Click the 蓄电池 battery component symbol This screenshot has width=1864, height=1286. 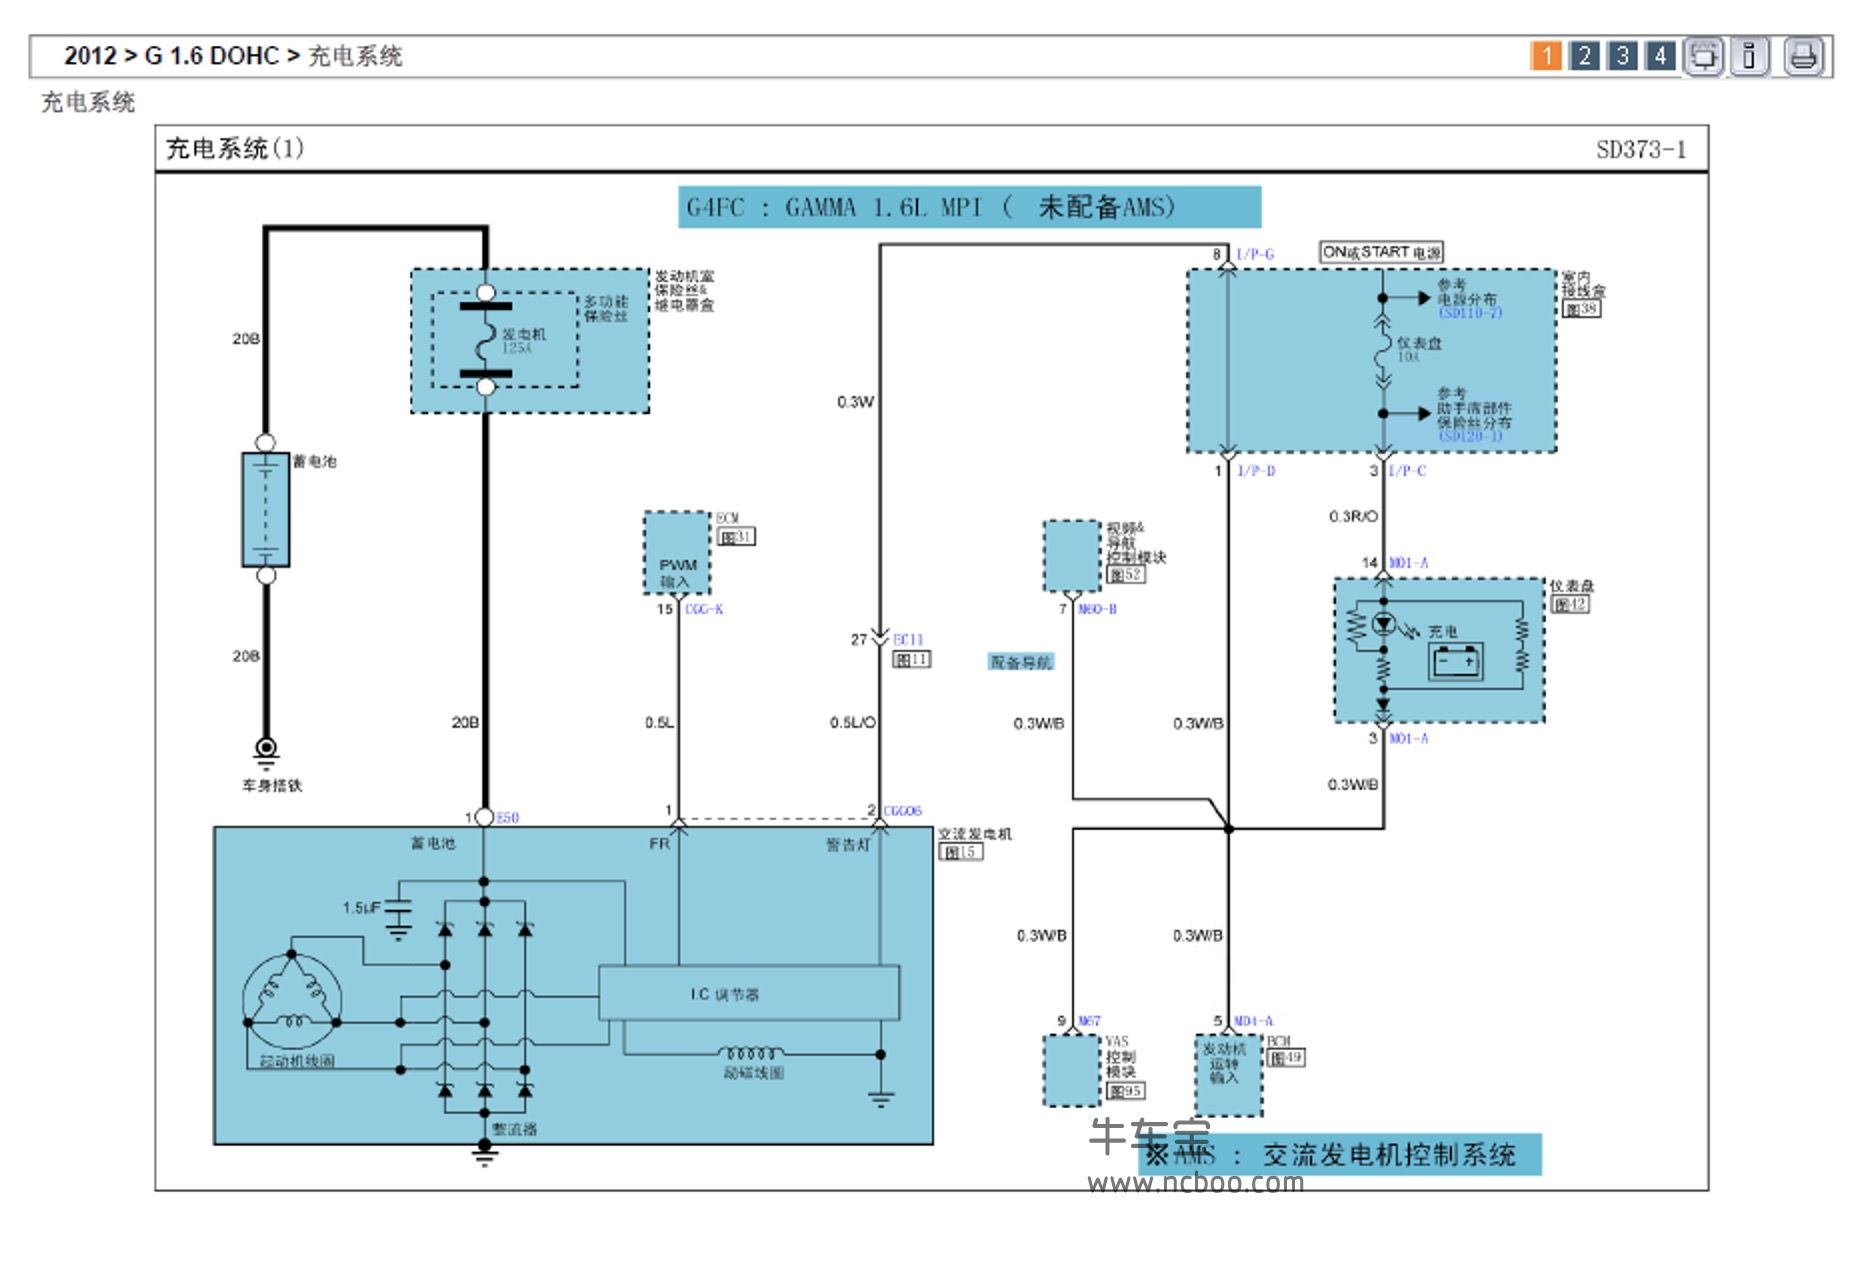(265, 510)
